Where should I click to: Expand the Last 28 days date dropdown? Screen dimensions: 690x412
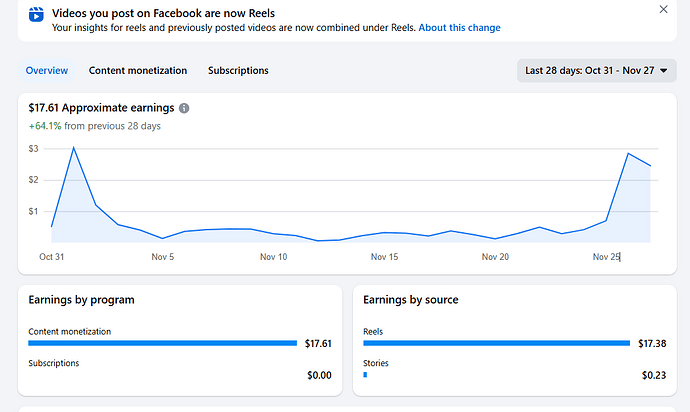coord(595,71)
